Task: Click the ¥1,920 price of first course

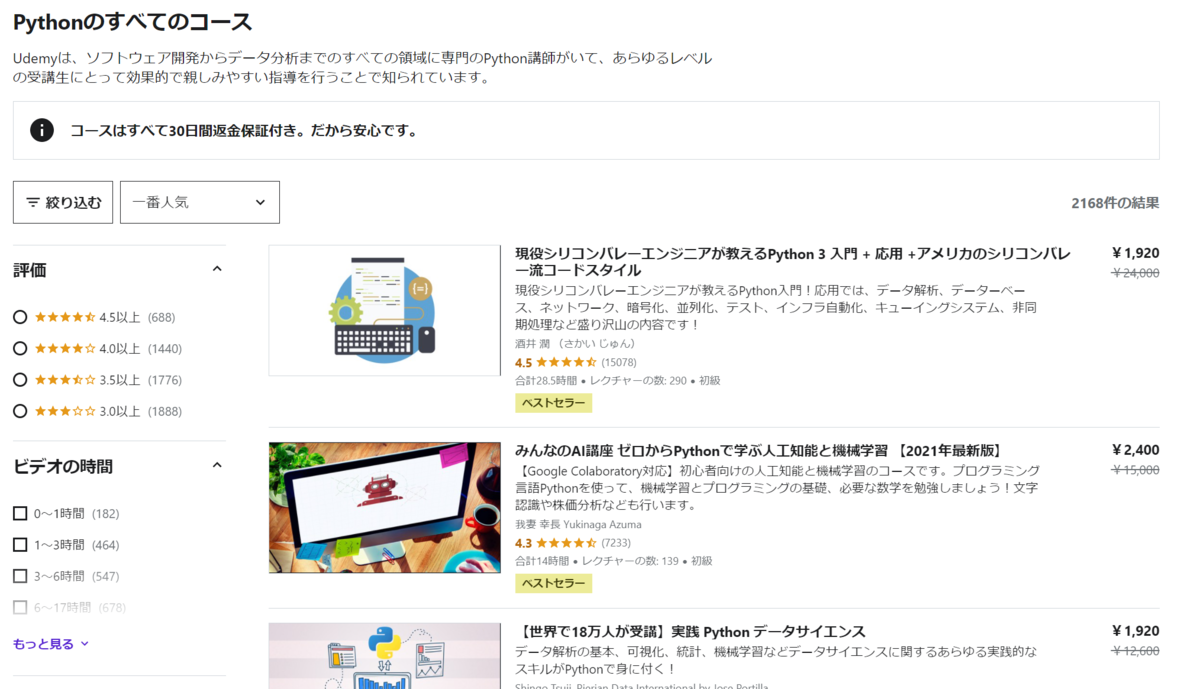Action: [x=1135, y=253]
